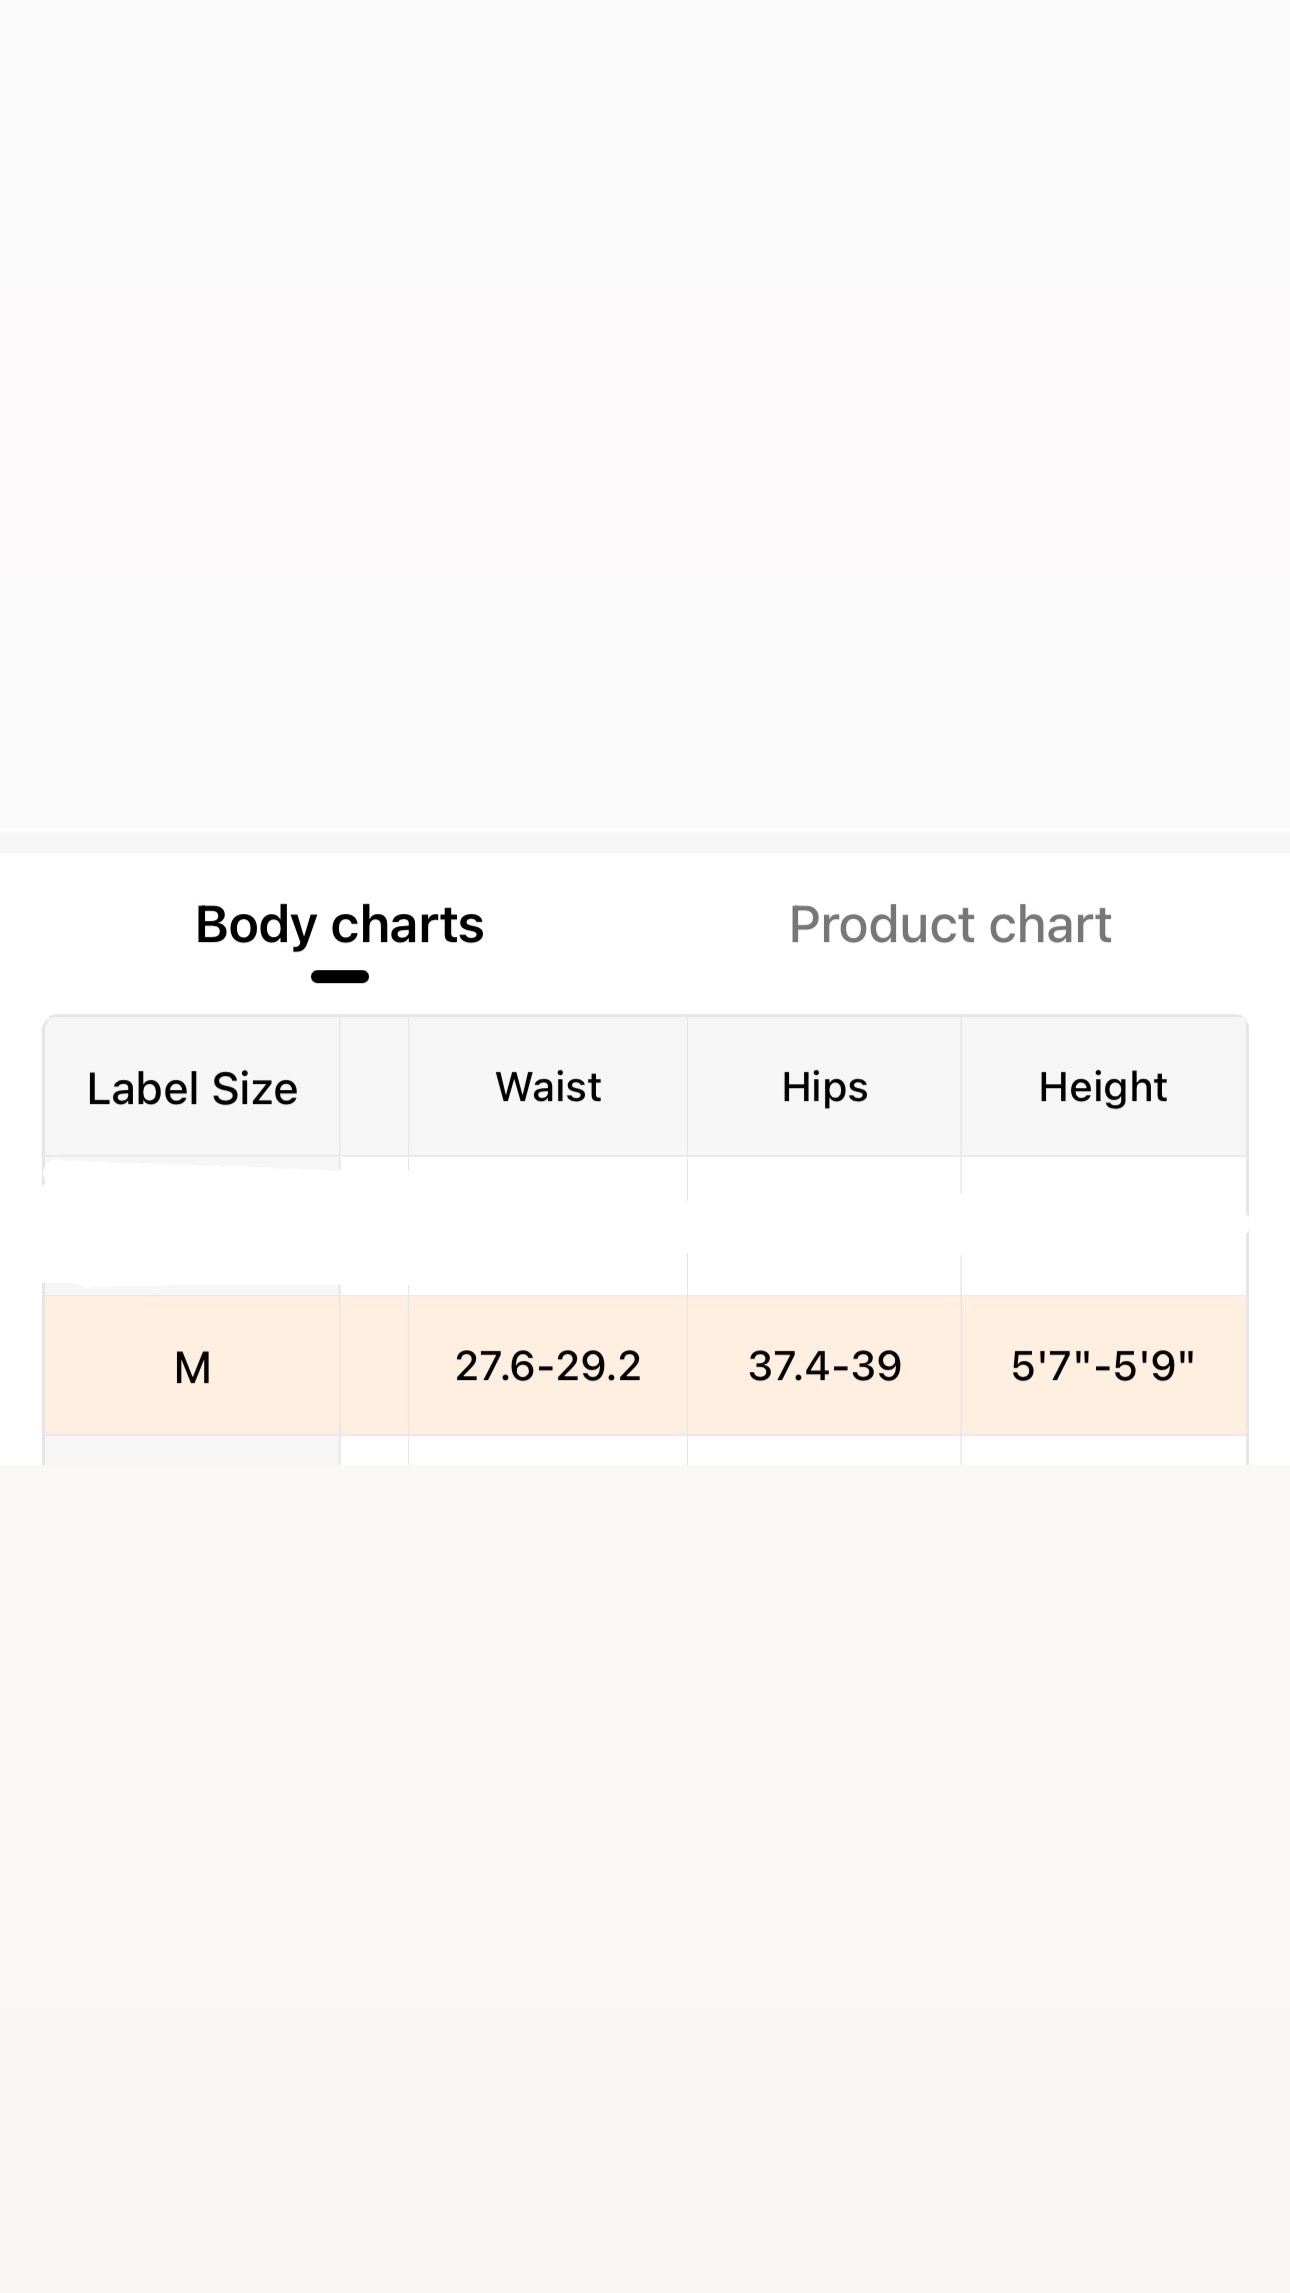Click the blank Hips cell above 37.4-39
Viewport: 1290px width, 2293px height.
(824, 1226)
